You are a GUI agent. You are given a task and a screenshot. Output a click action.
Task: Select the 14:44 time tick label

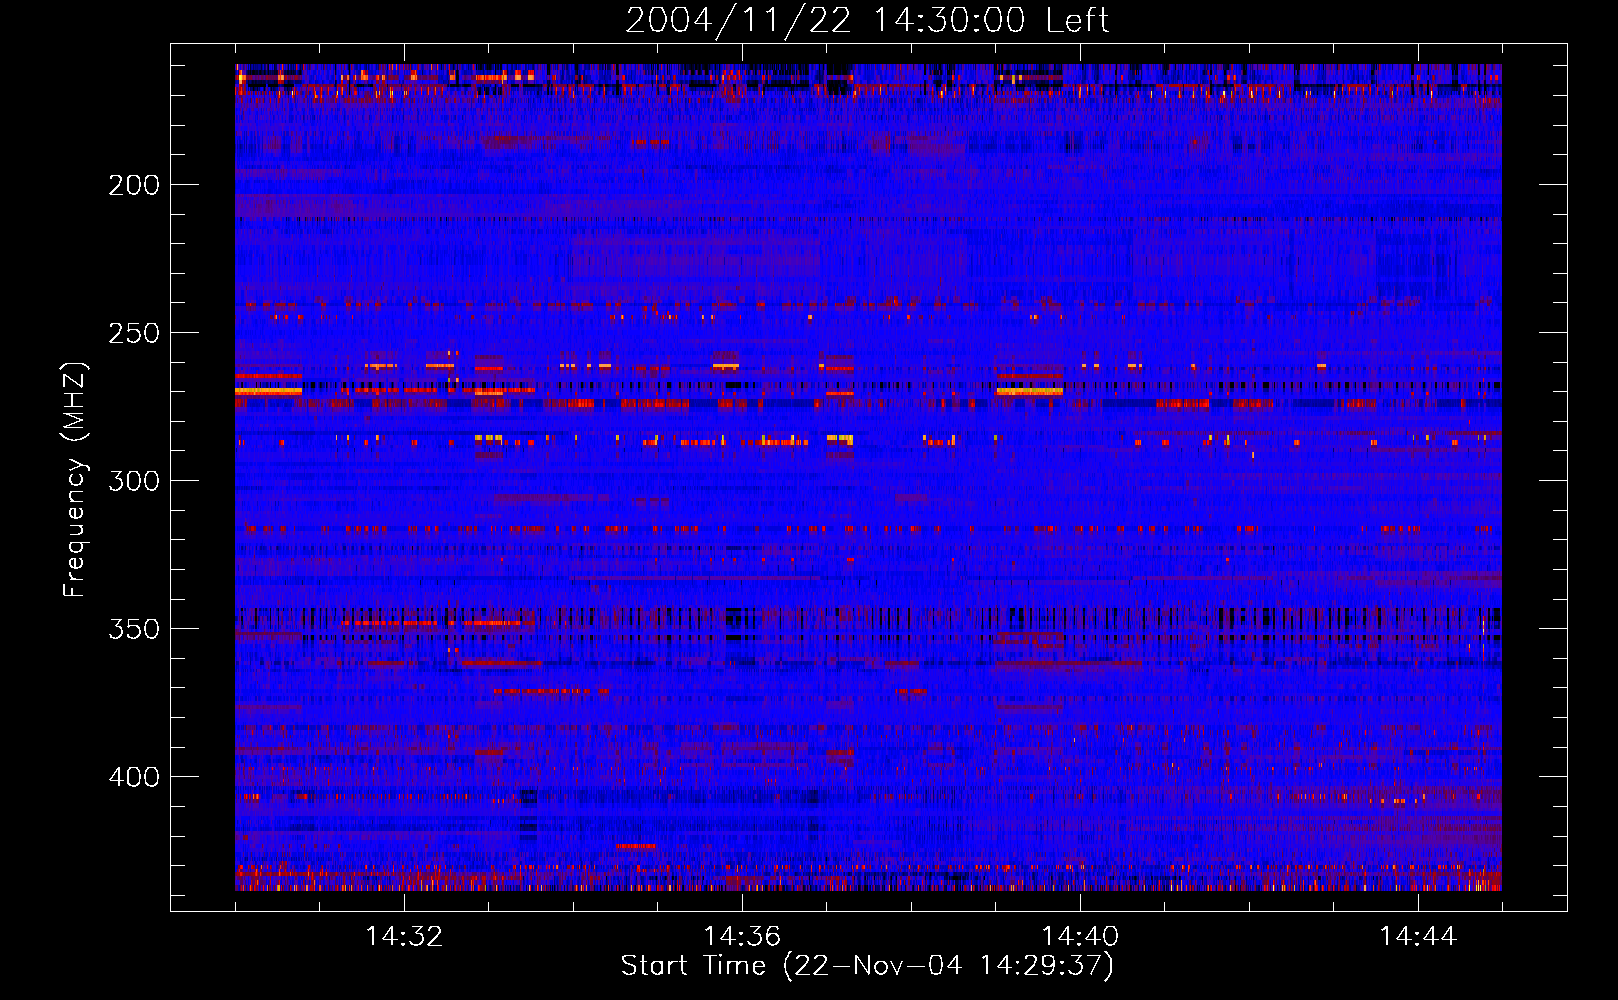click(1418, 936)
